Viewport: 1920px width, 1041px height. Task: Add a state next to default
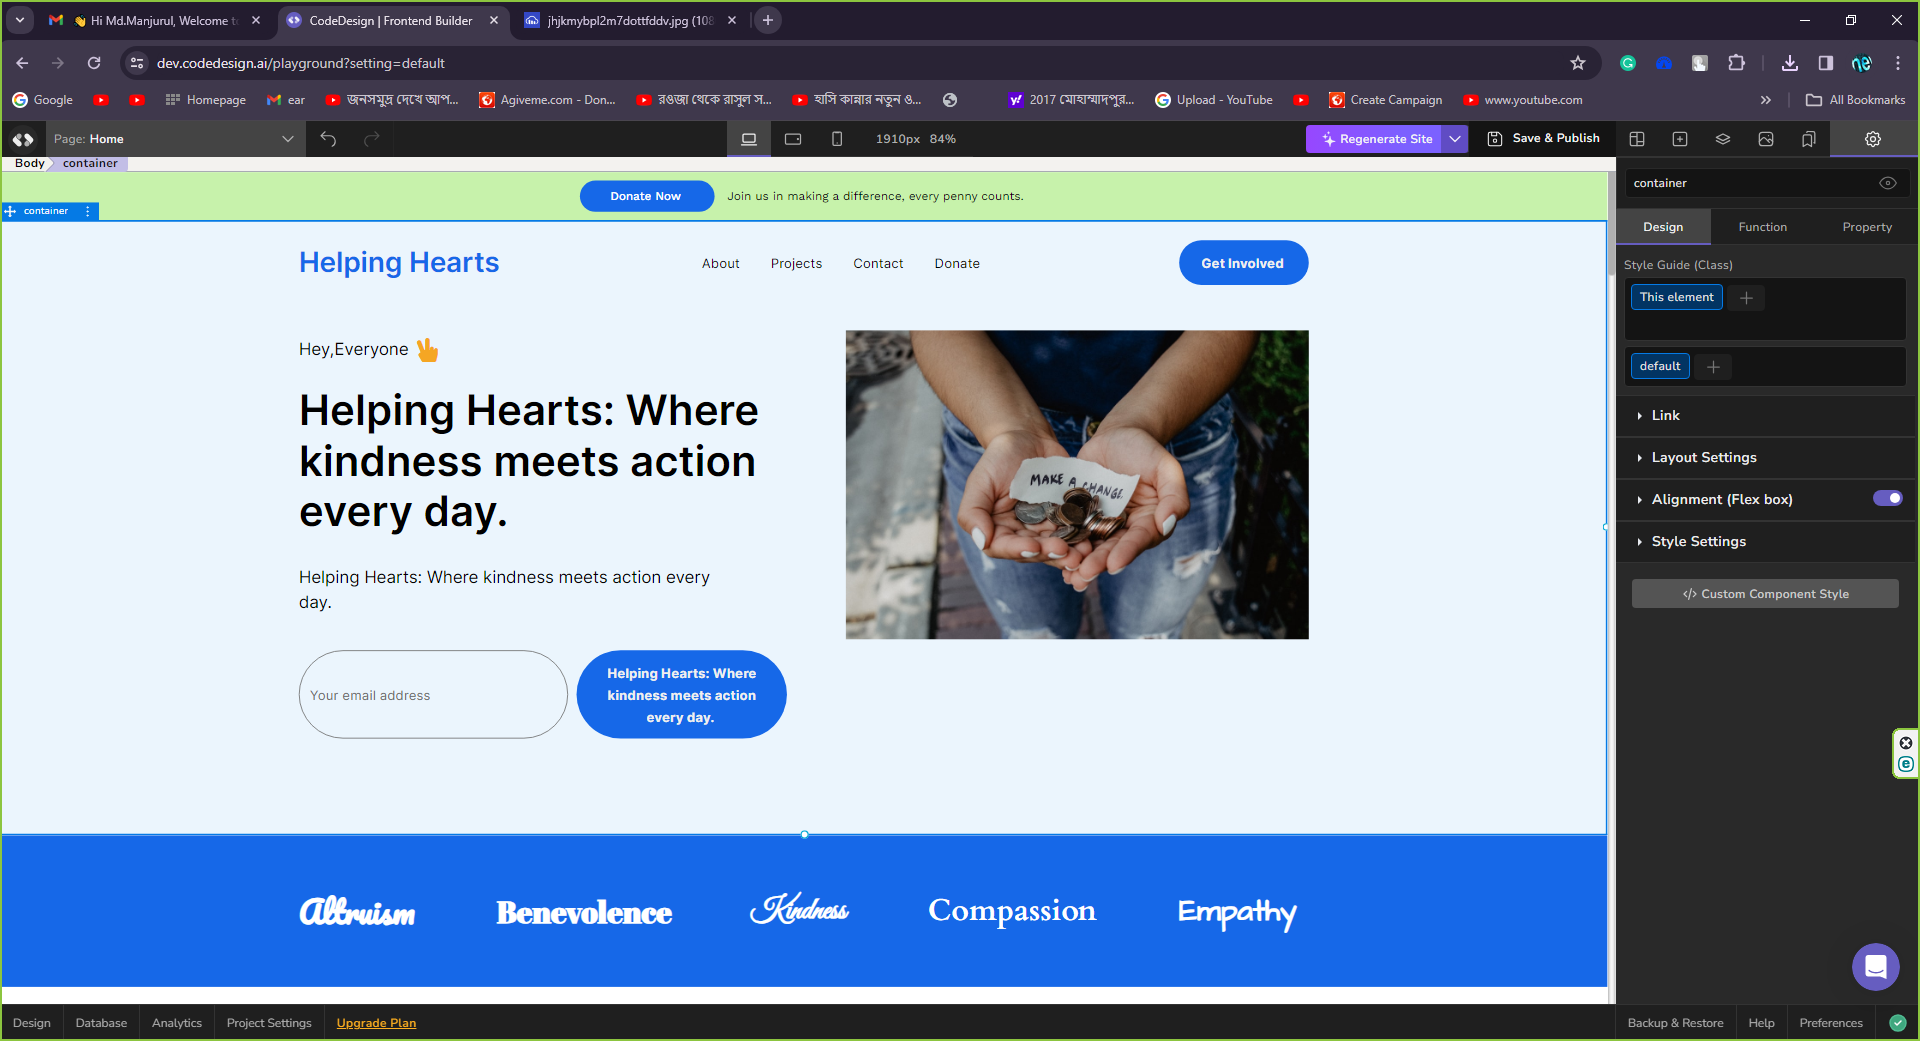[x=1714, y=367]
